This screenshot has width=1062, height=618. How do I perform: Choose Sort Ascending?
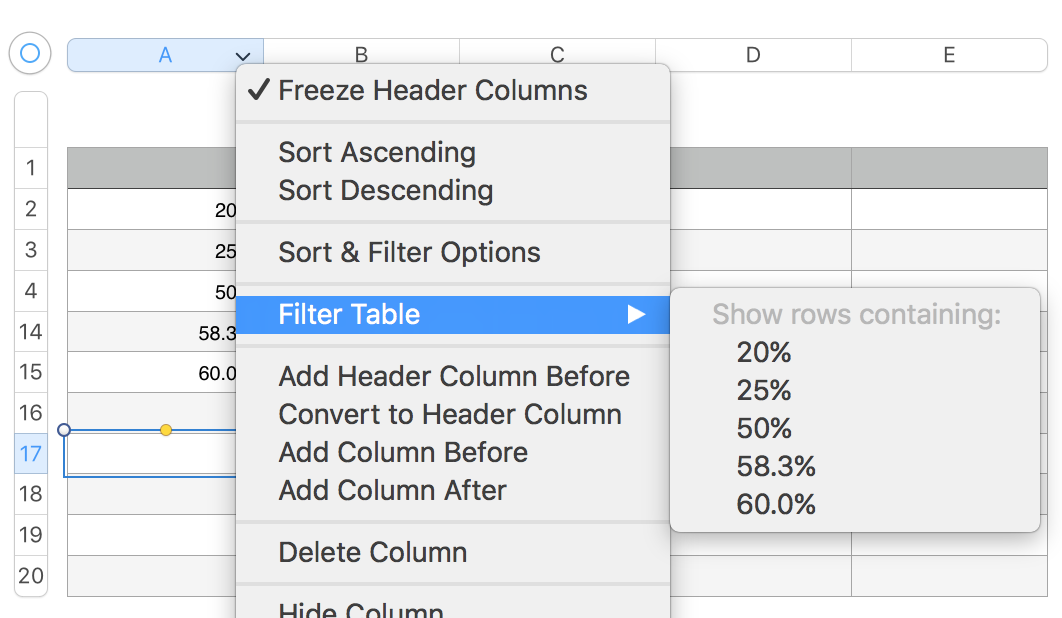click(377, 153)
